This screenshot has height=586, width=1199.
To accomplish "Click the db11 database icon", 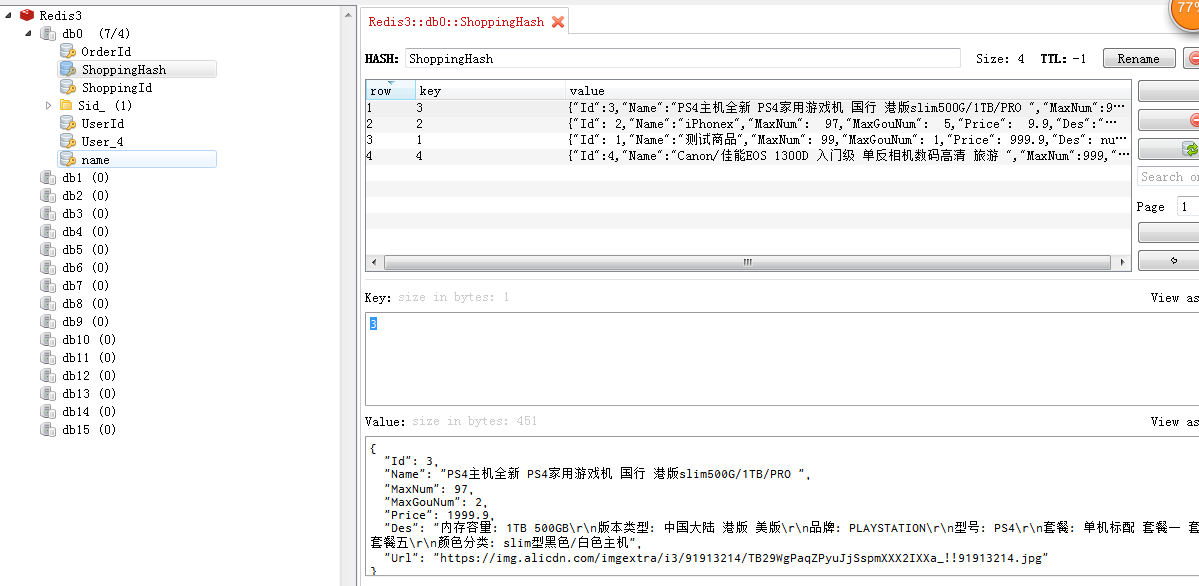I will [48, 357].
